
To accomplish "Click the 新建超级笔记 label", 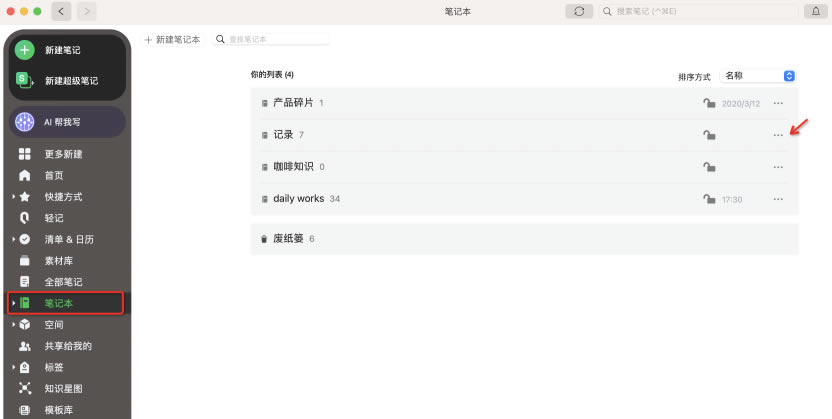I will point(71,81).
